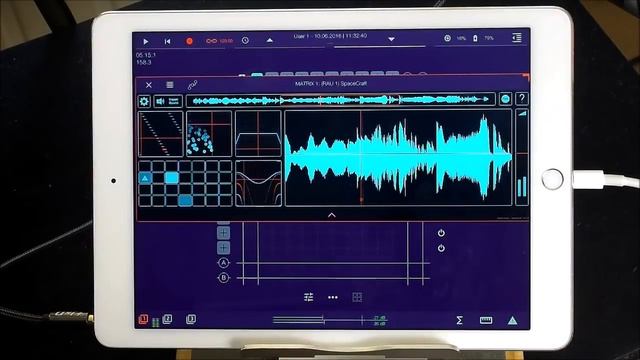Open the question mark help

coord(522,99)
